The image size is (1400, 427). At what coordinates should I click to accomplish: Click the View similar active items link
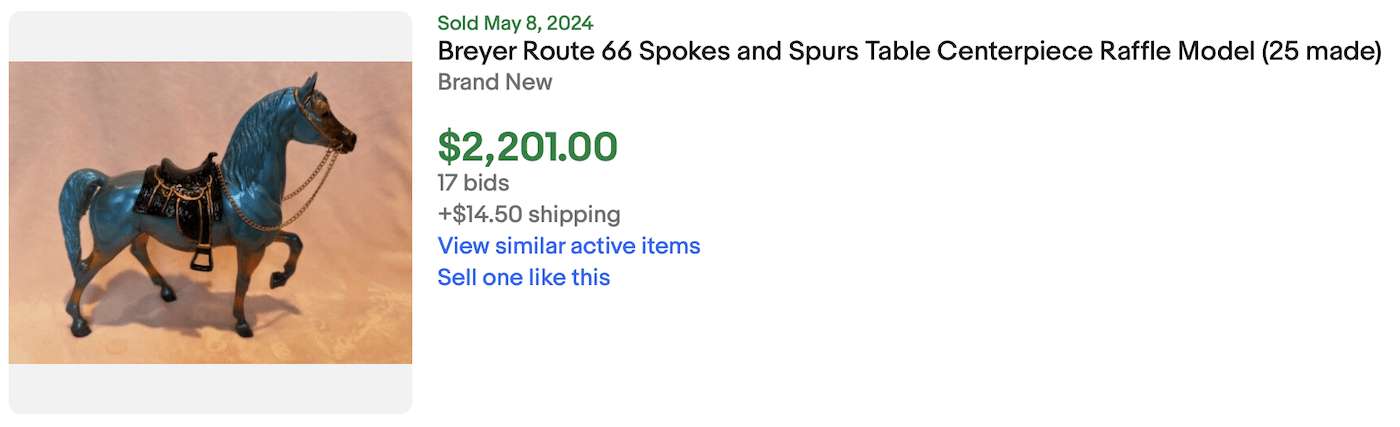(x=568, y=246)
